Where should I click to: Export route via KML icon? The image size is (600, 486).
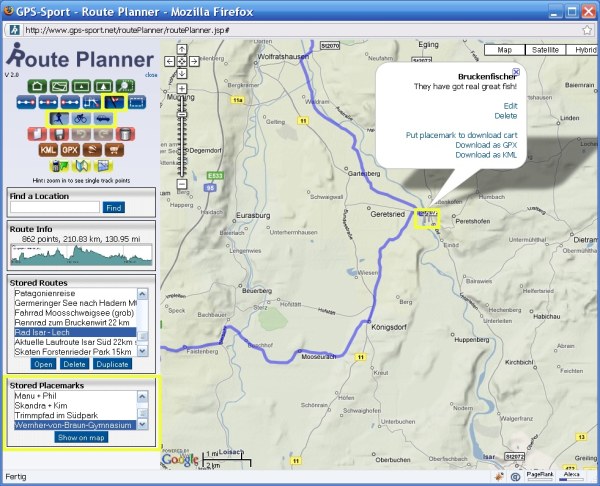click(x=48, y=150)
